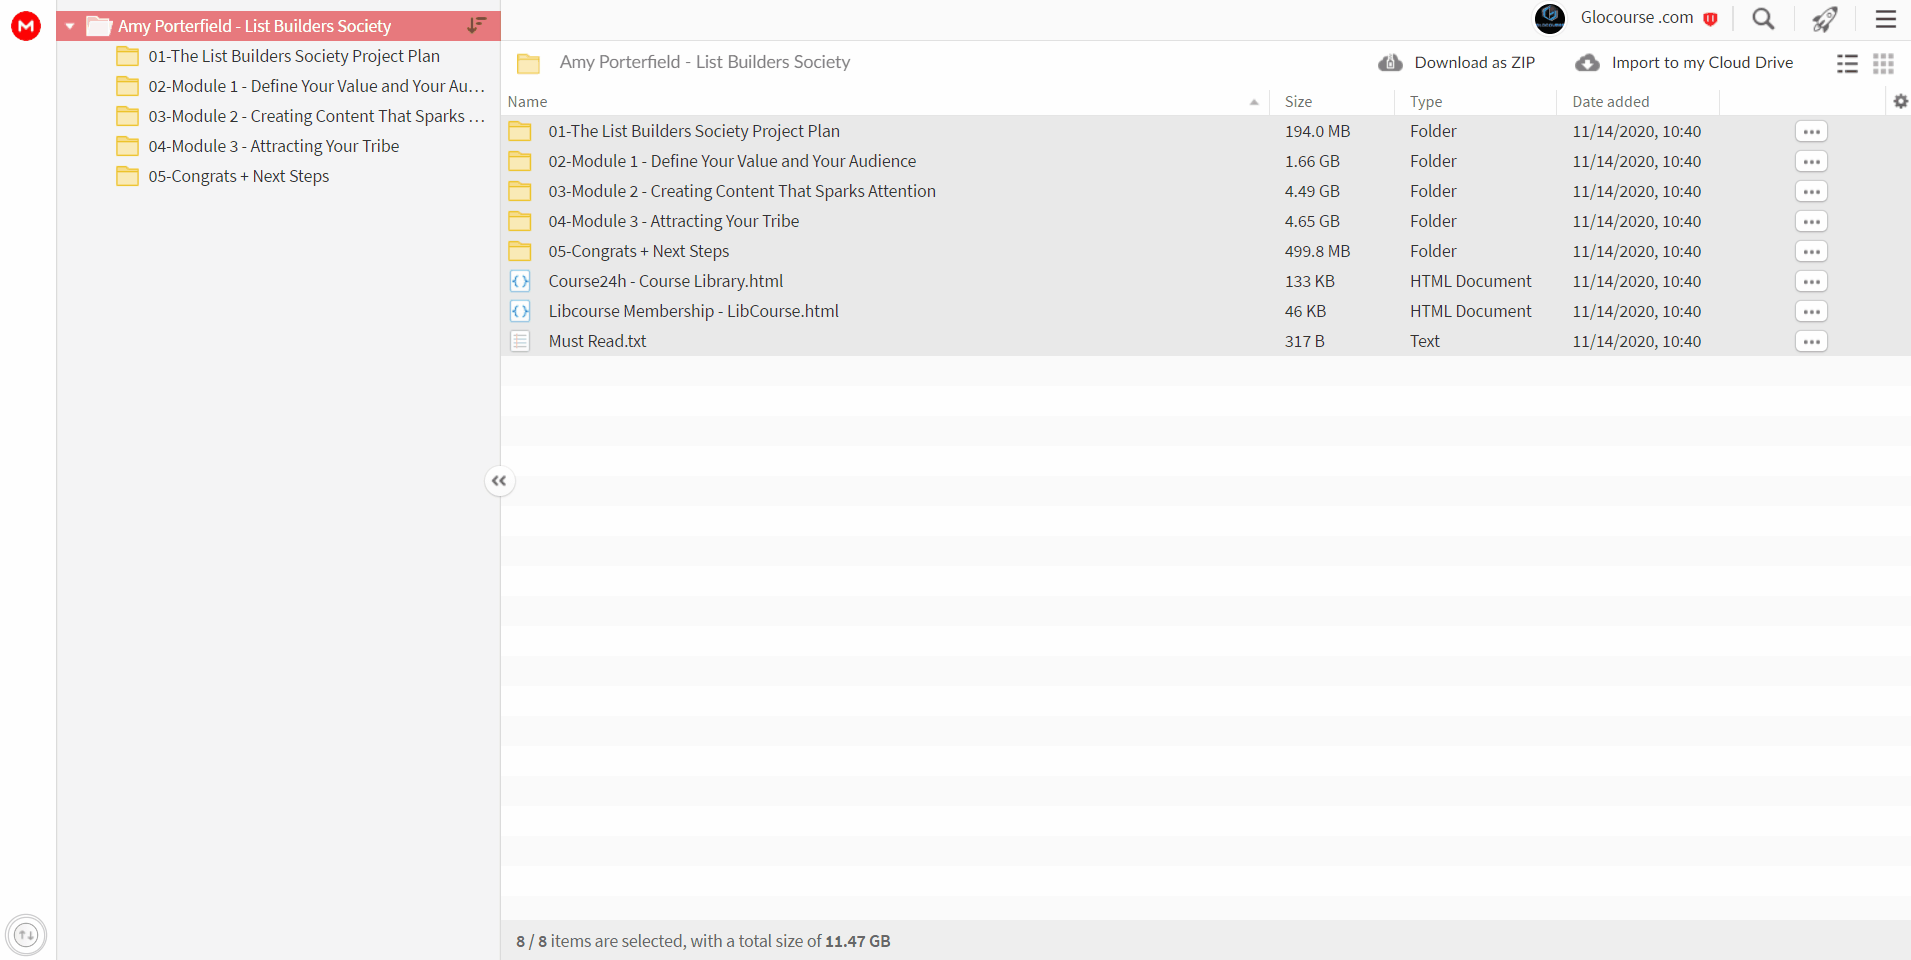Click the MEGA logo icon

(26, 26)
